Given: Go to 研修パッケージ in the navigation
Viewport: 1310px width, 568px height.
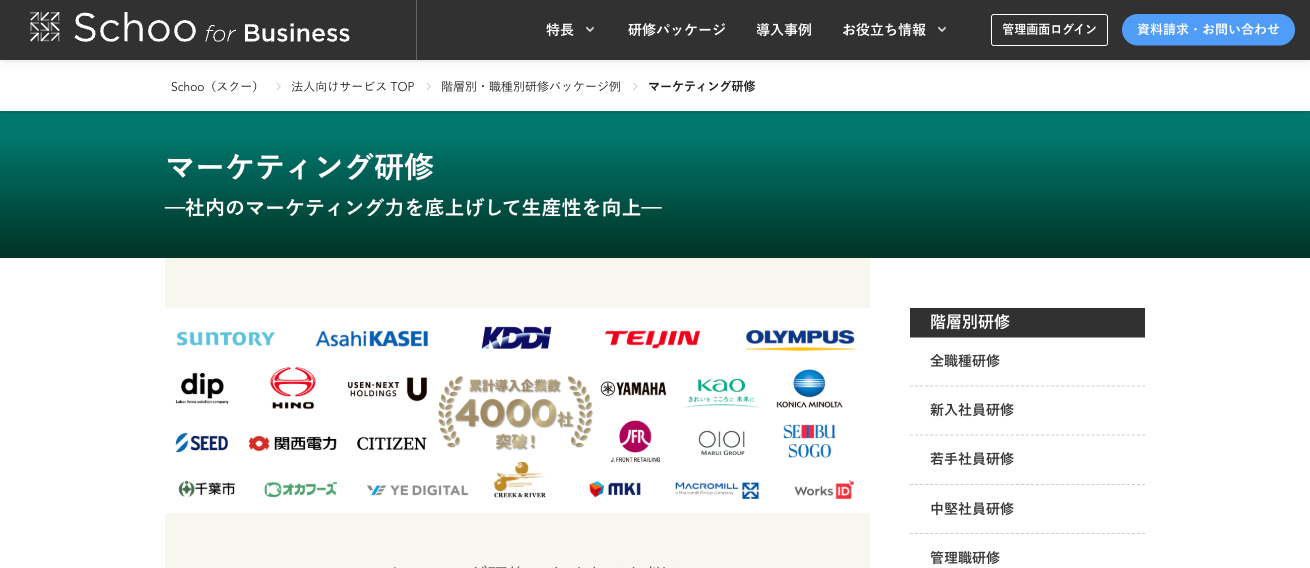Looking at the screenshot, I should click(x=677, y=30).
